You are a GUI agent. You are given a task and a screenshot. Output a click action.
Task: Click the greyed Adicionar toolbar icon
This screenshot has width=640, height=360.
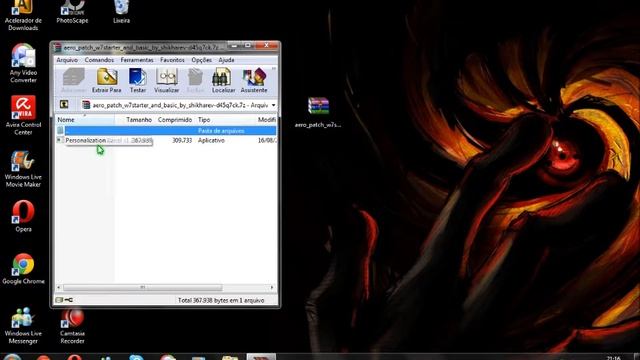coord(73,80)
